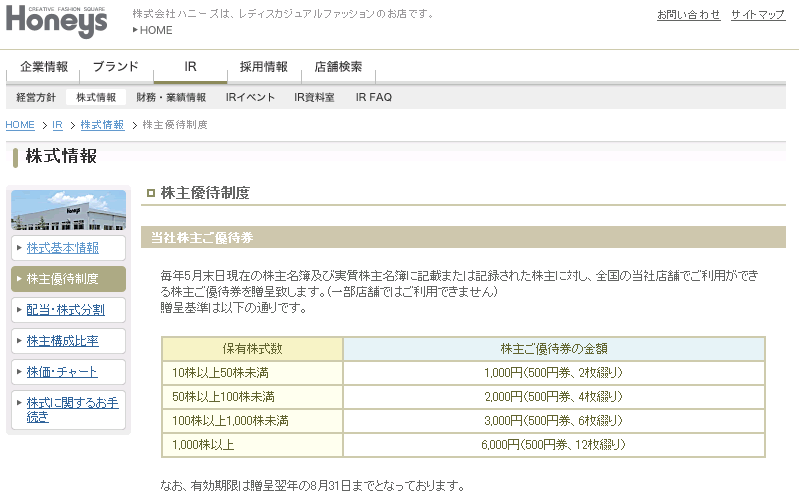Image resolution: width=799 pixels, height=499 pixels.
Task: Click the building photo thumbnail in sidebar
Action: [x=68, y=210]
